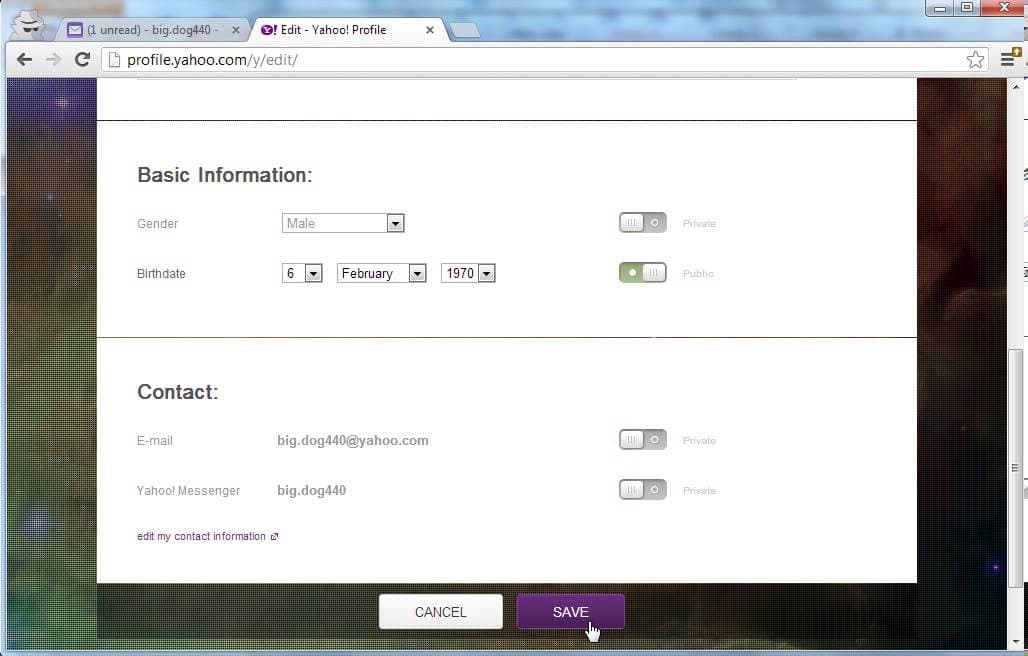The width and height of the screenshot is (1028, 656).
Task: Click page icon in address bar
Action: tap(114, 60)
